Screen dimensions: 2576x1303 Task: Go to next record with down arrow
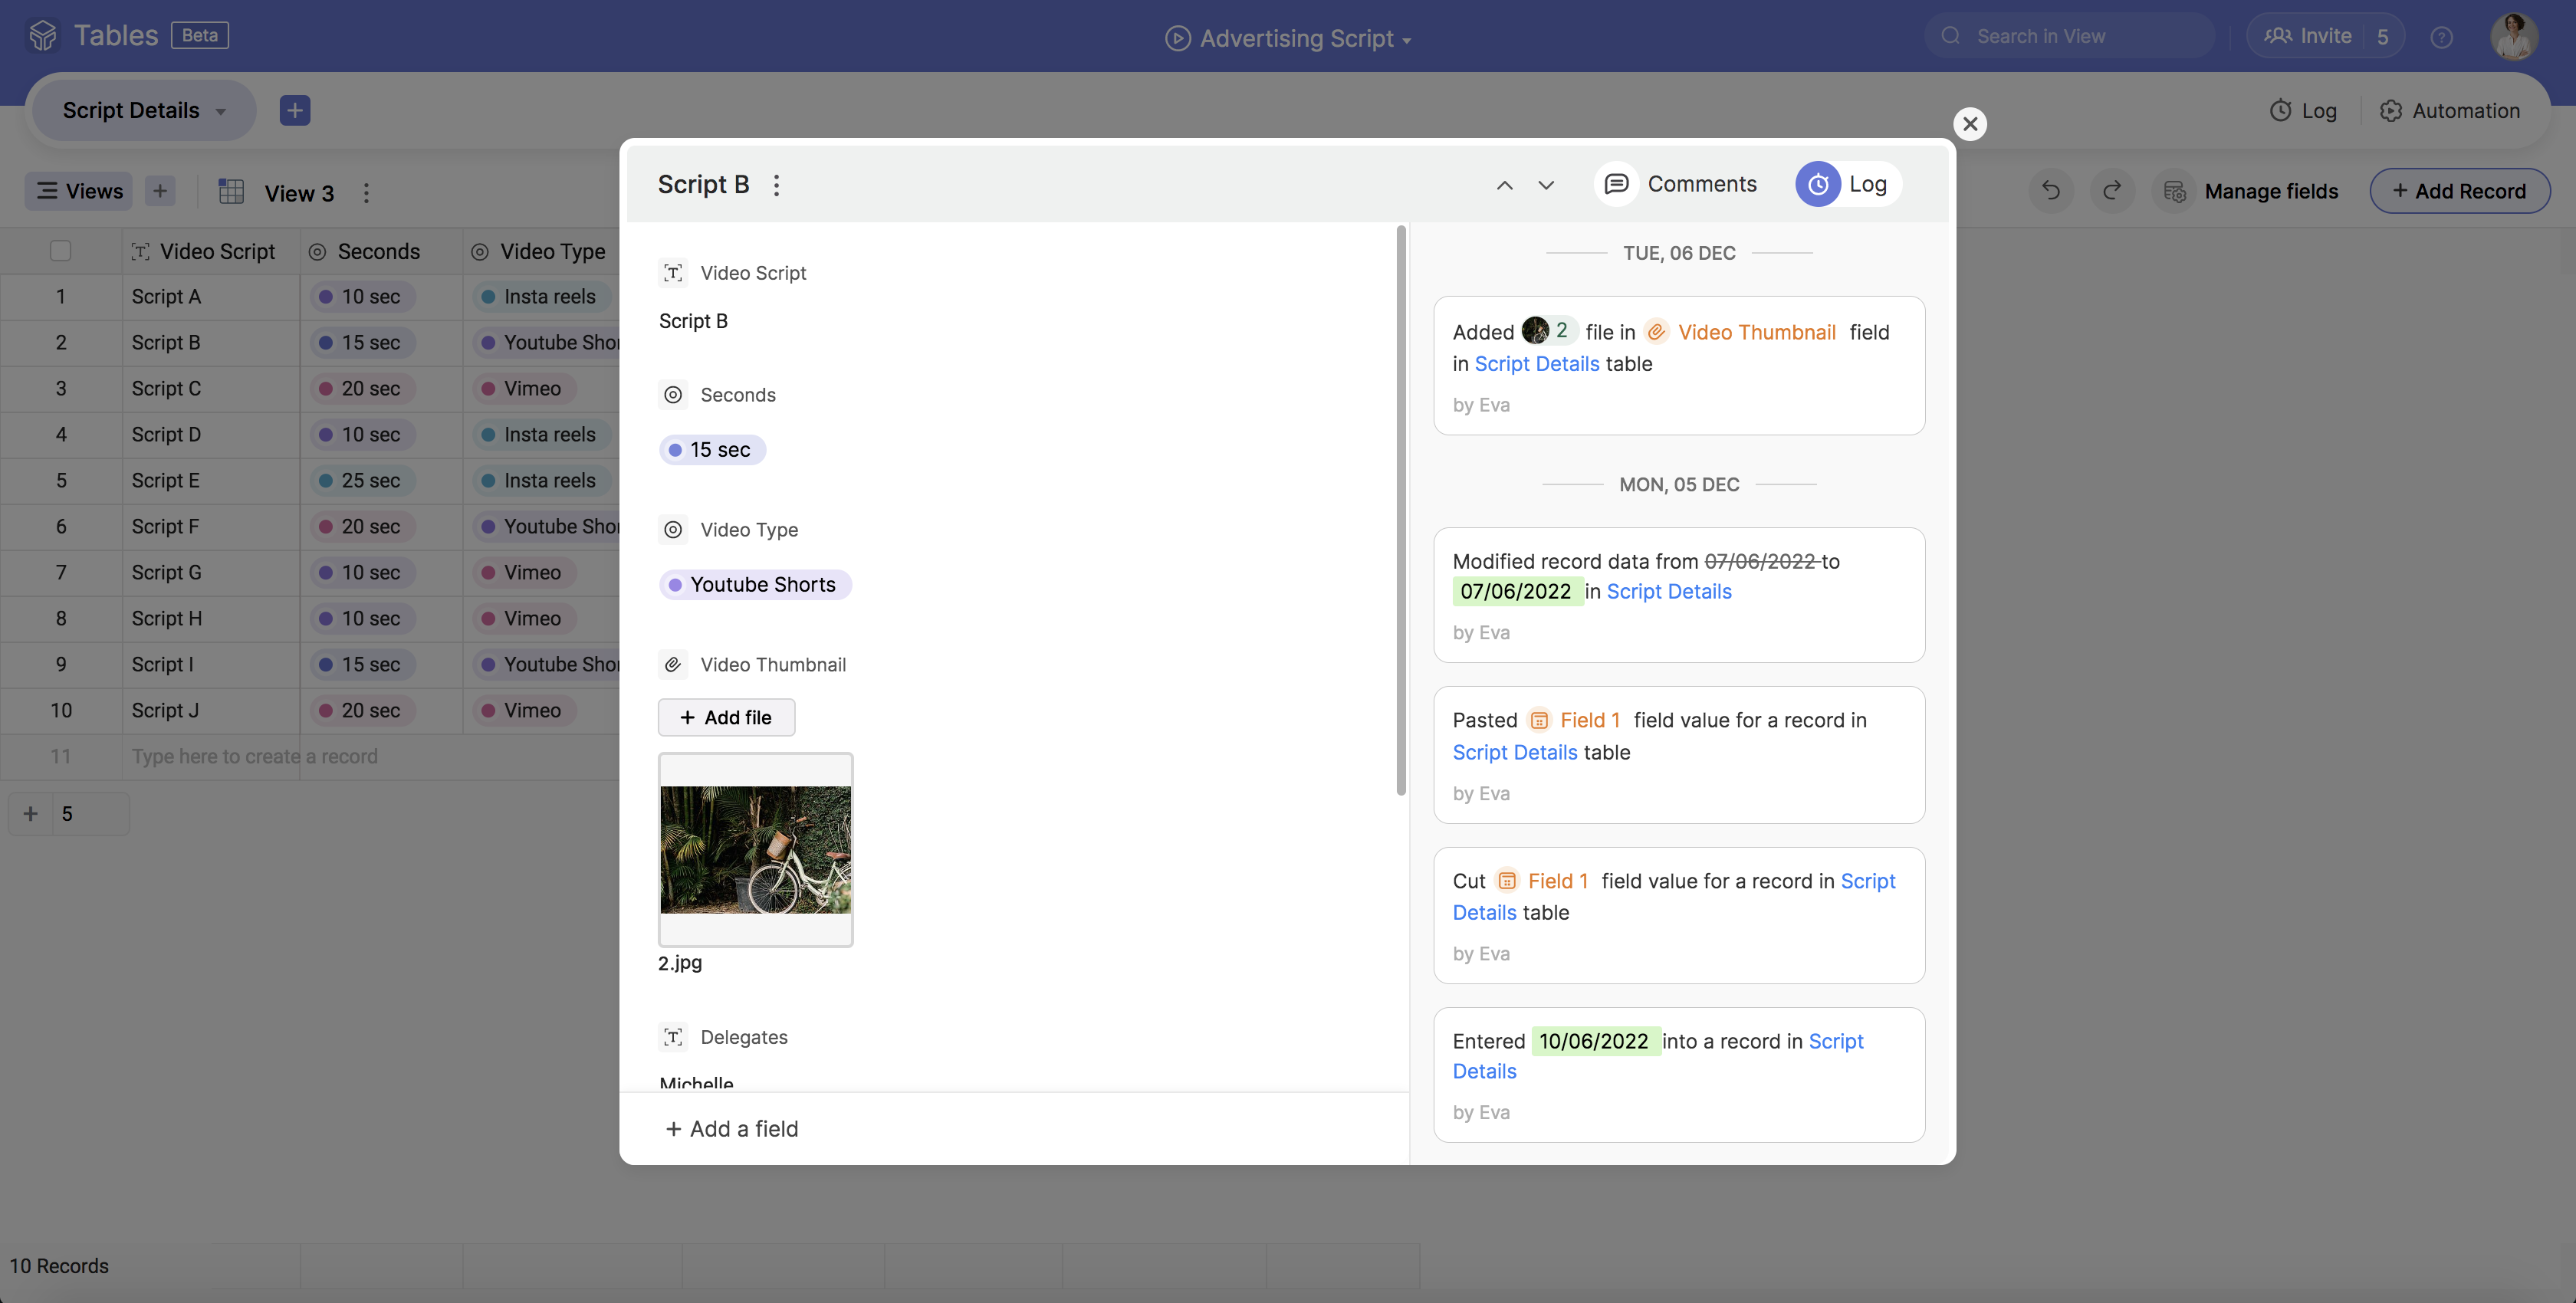pyautogui.click(x=1546, y=185)
